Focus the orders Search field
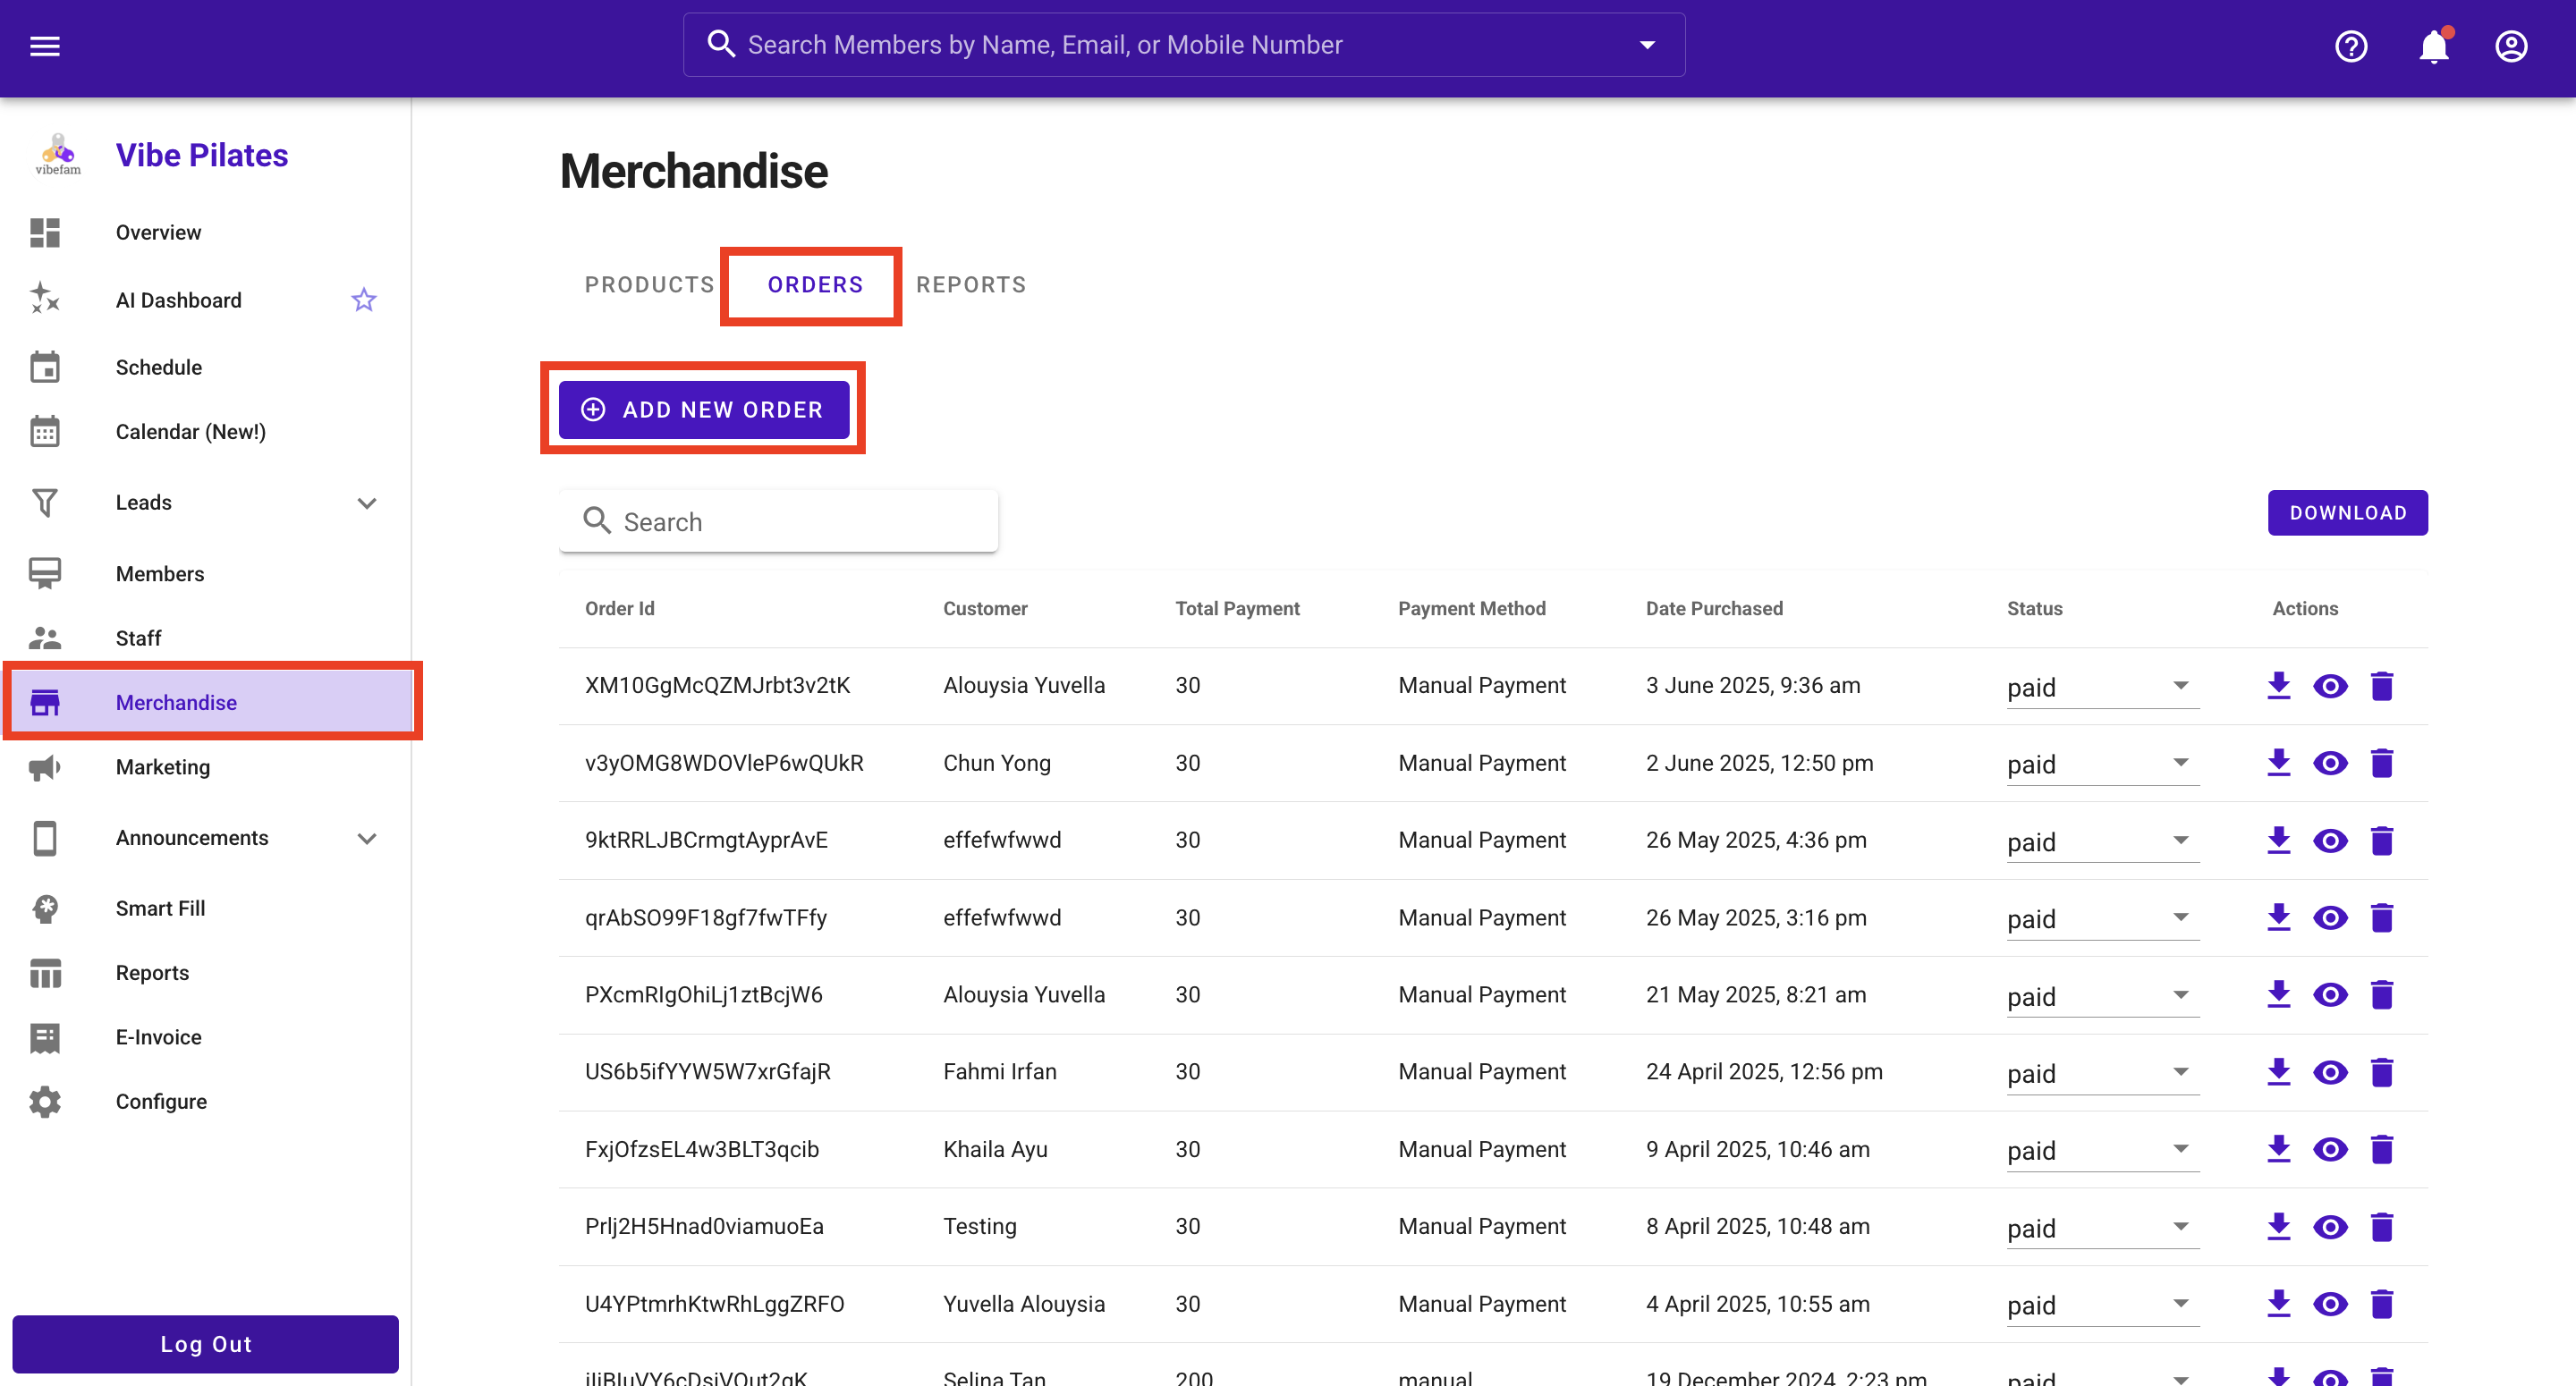This screenshot has height=1386, width=2576. click(778, 521)
